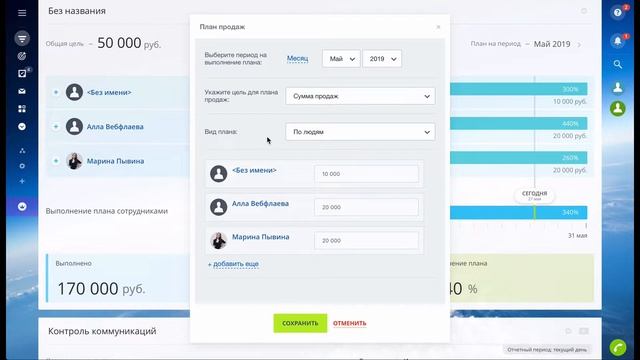Viewport: 640px width, 360px height.
Task: Click Отчетный период: текущий день label
Action: (547, 350)
